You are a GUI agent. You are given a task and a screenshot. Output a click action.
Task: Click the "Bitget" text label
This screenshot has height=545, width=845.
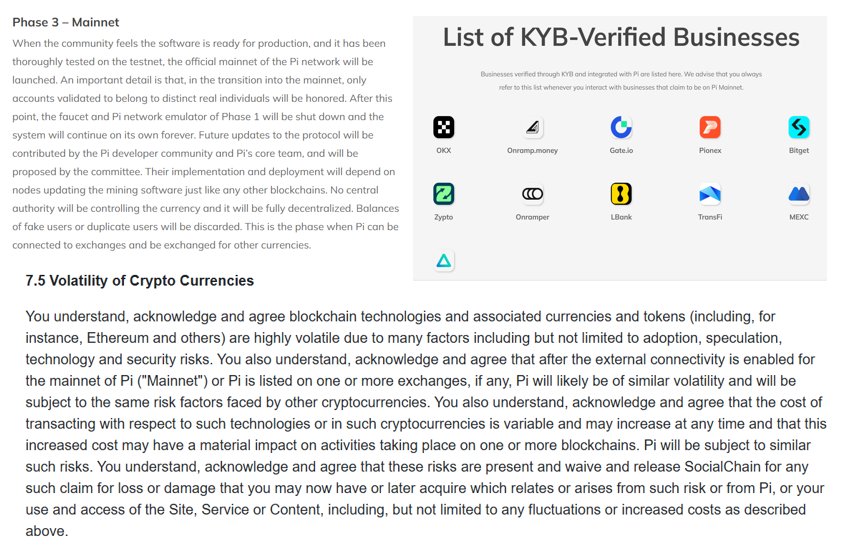[799, 150]
